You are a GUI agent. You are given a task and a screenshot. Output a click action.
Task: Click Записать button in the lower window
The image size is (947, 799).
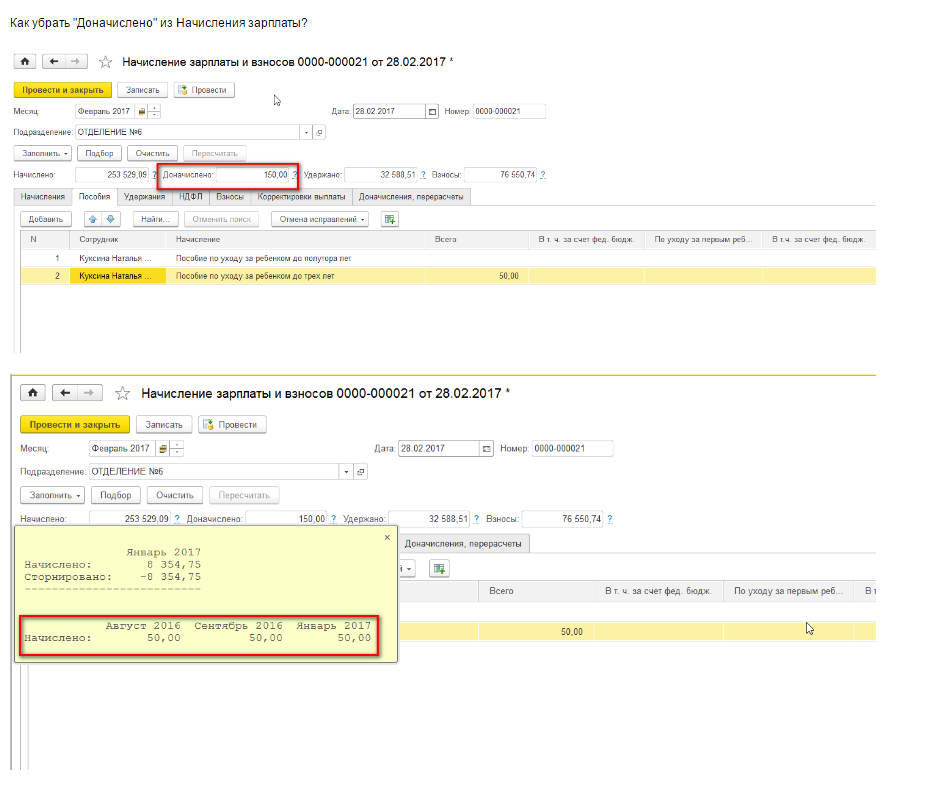pyautogui.click(x=163, y=424)
